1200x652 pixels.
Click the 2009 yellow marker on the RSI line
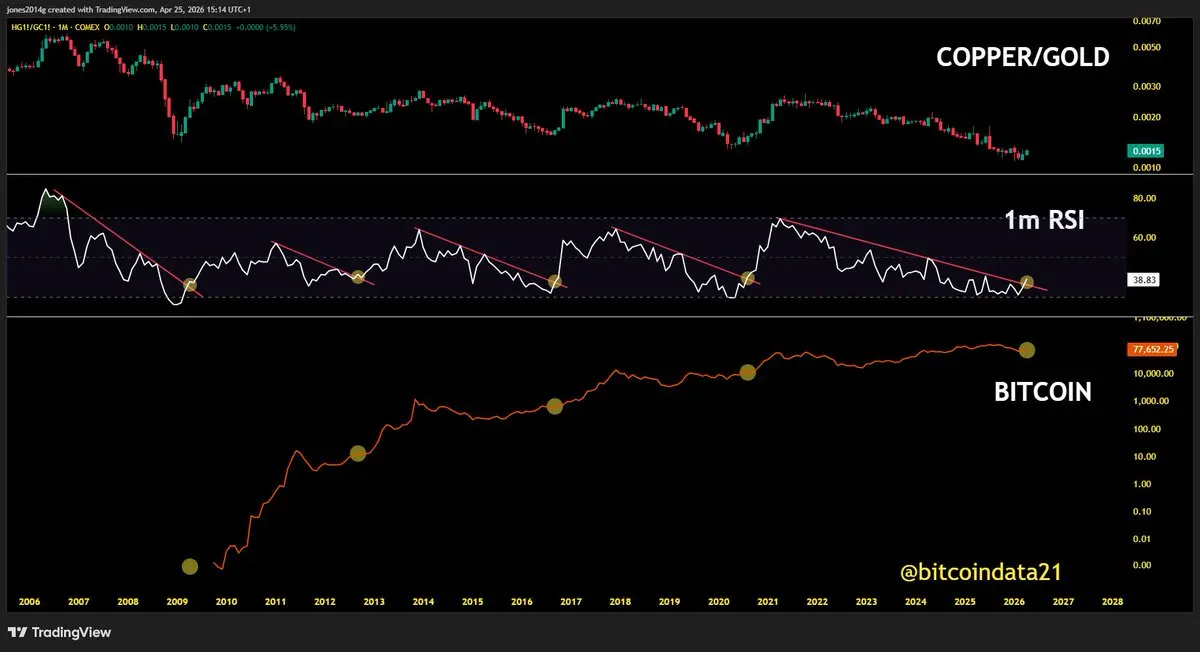click(x=190, y=286)
